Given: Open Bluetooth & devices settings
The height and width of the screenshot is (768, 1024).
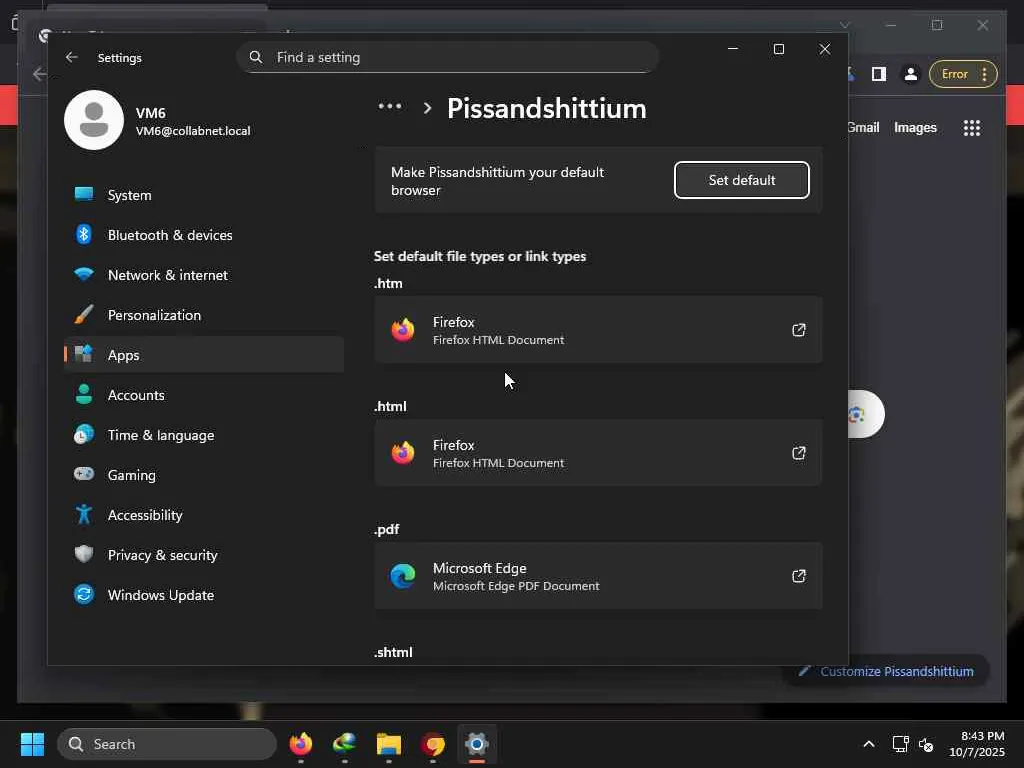Looking at the screenshot, I should [204, 235].
